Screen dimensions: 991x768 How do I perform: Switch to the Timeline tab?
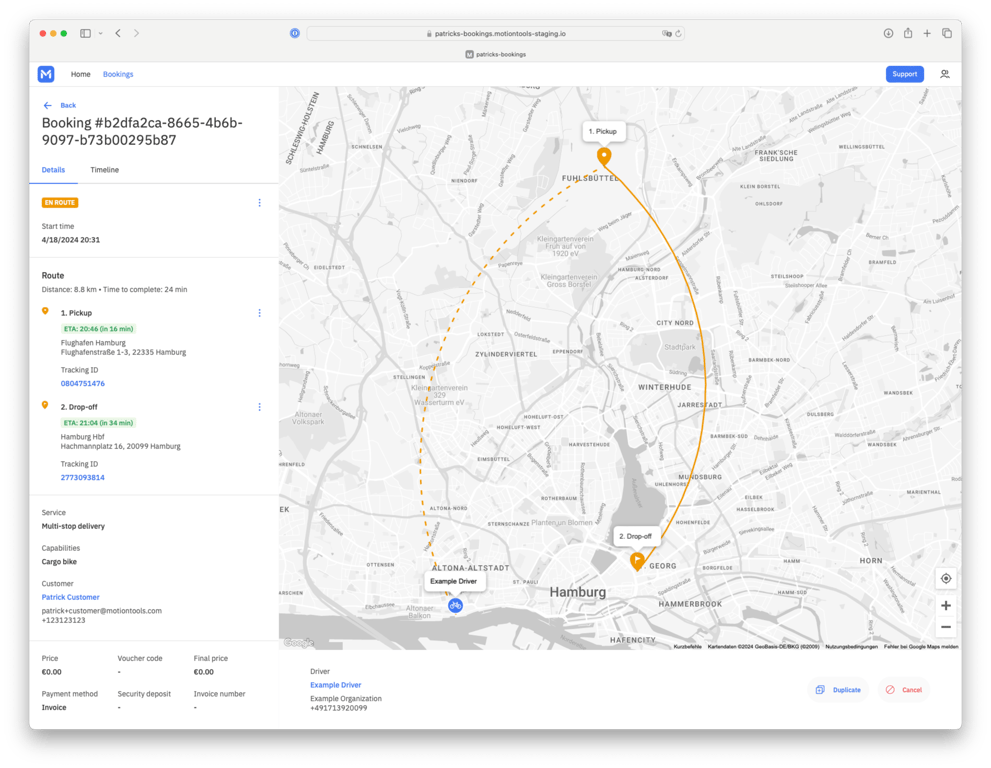pos(104,170)
